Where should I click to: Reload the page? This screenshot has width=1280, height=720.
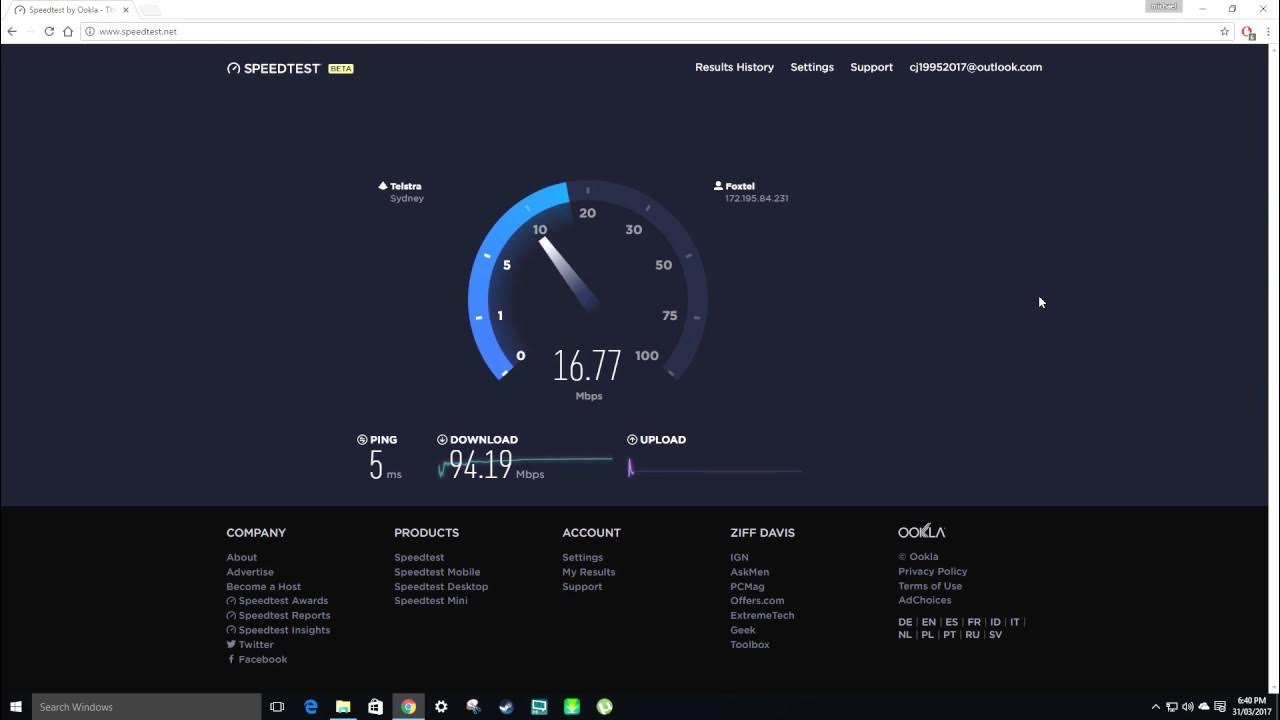click(49, 32)
